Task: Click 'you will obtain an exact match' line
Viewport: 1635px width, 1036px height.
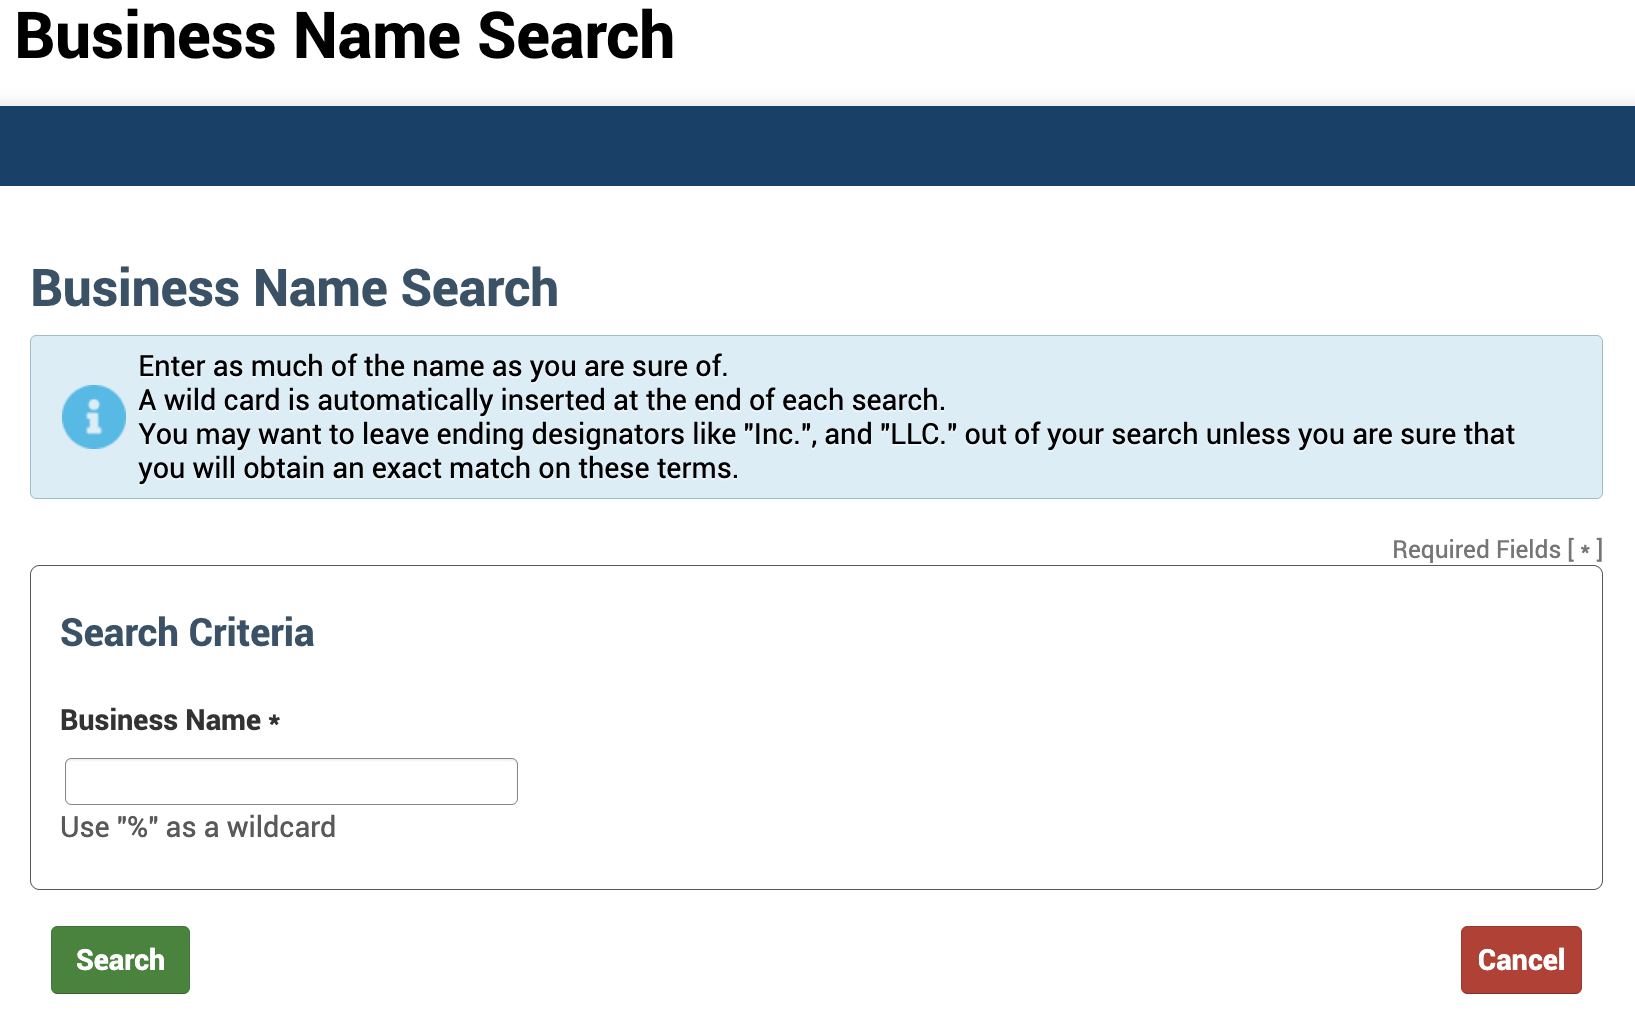Action: [x=438, y=468]
